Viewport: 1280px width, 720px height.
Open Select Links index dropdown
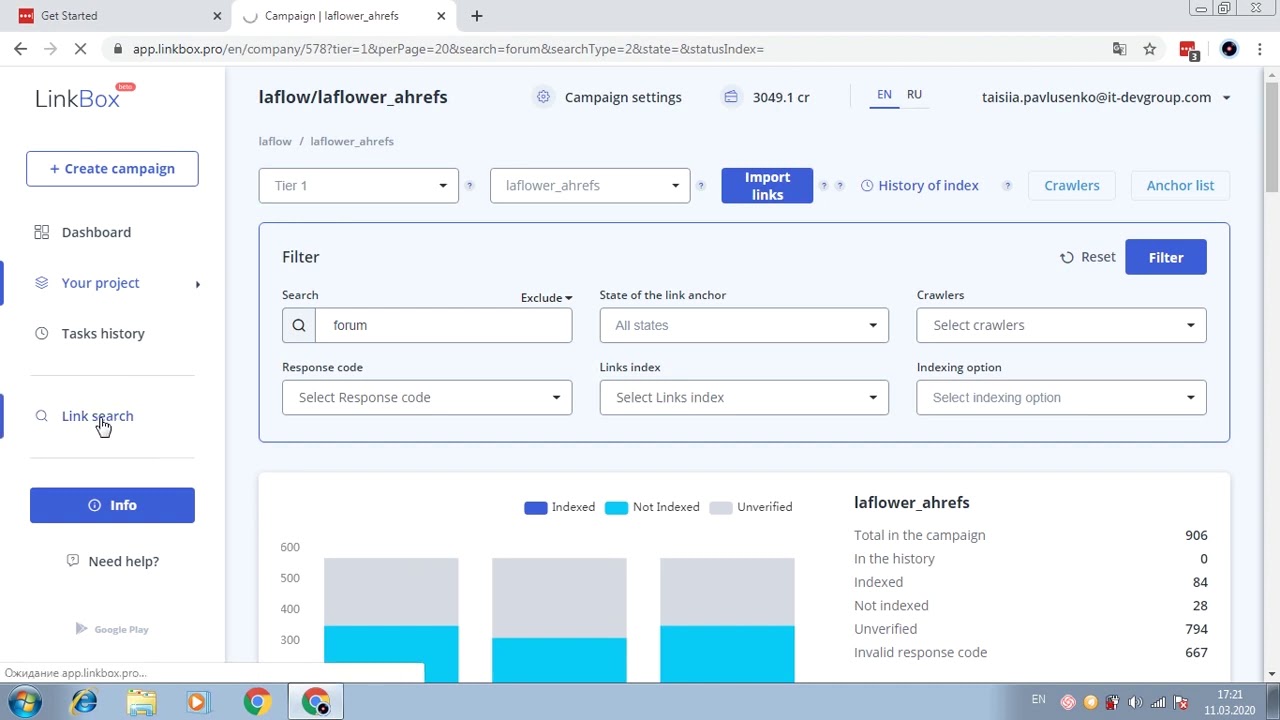[x=744, y=397]
